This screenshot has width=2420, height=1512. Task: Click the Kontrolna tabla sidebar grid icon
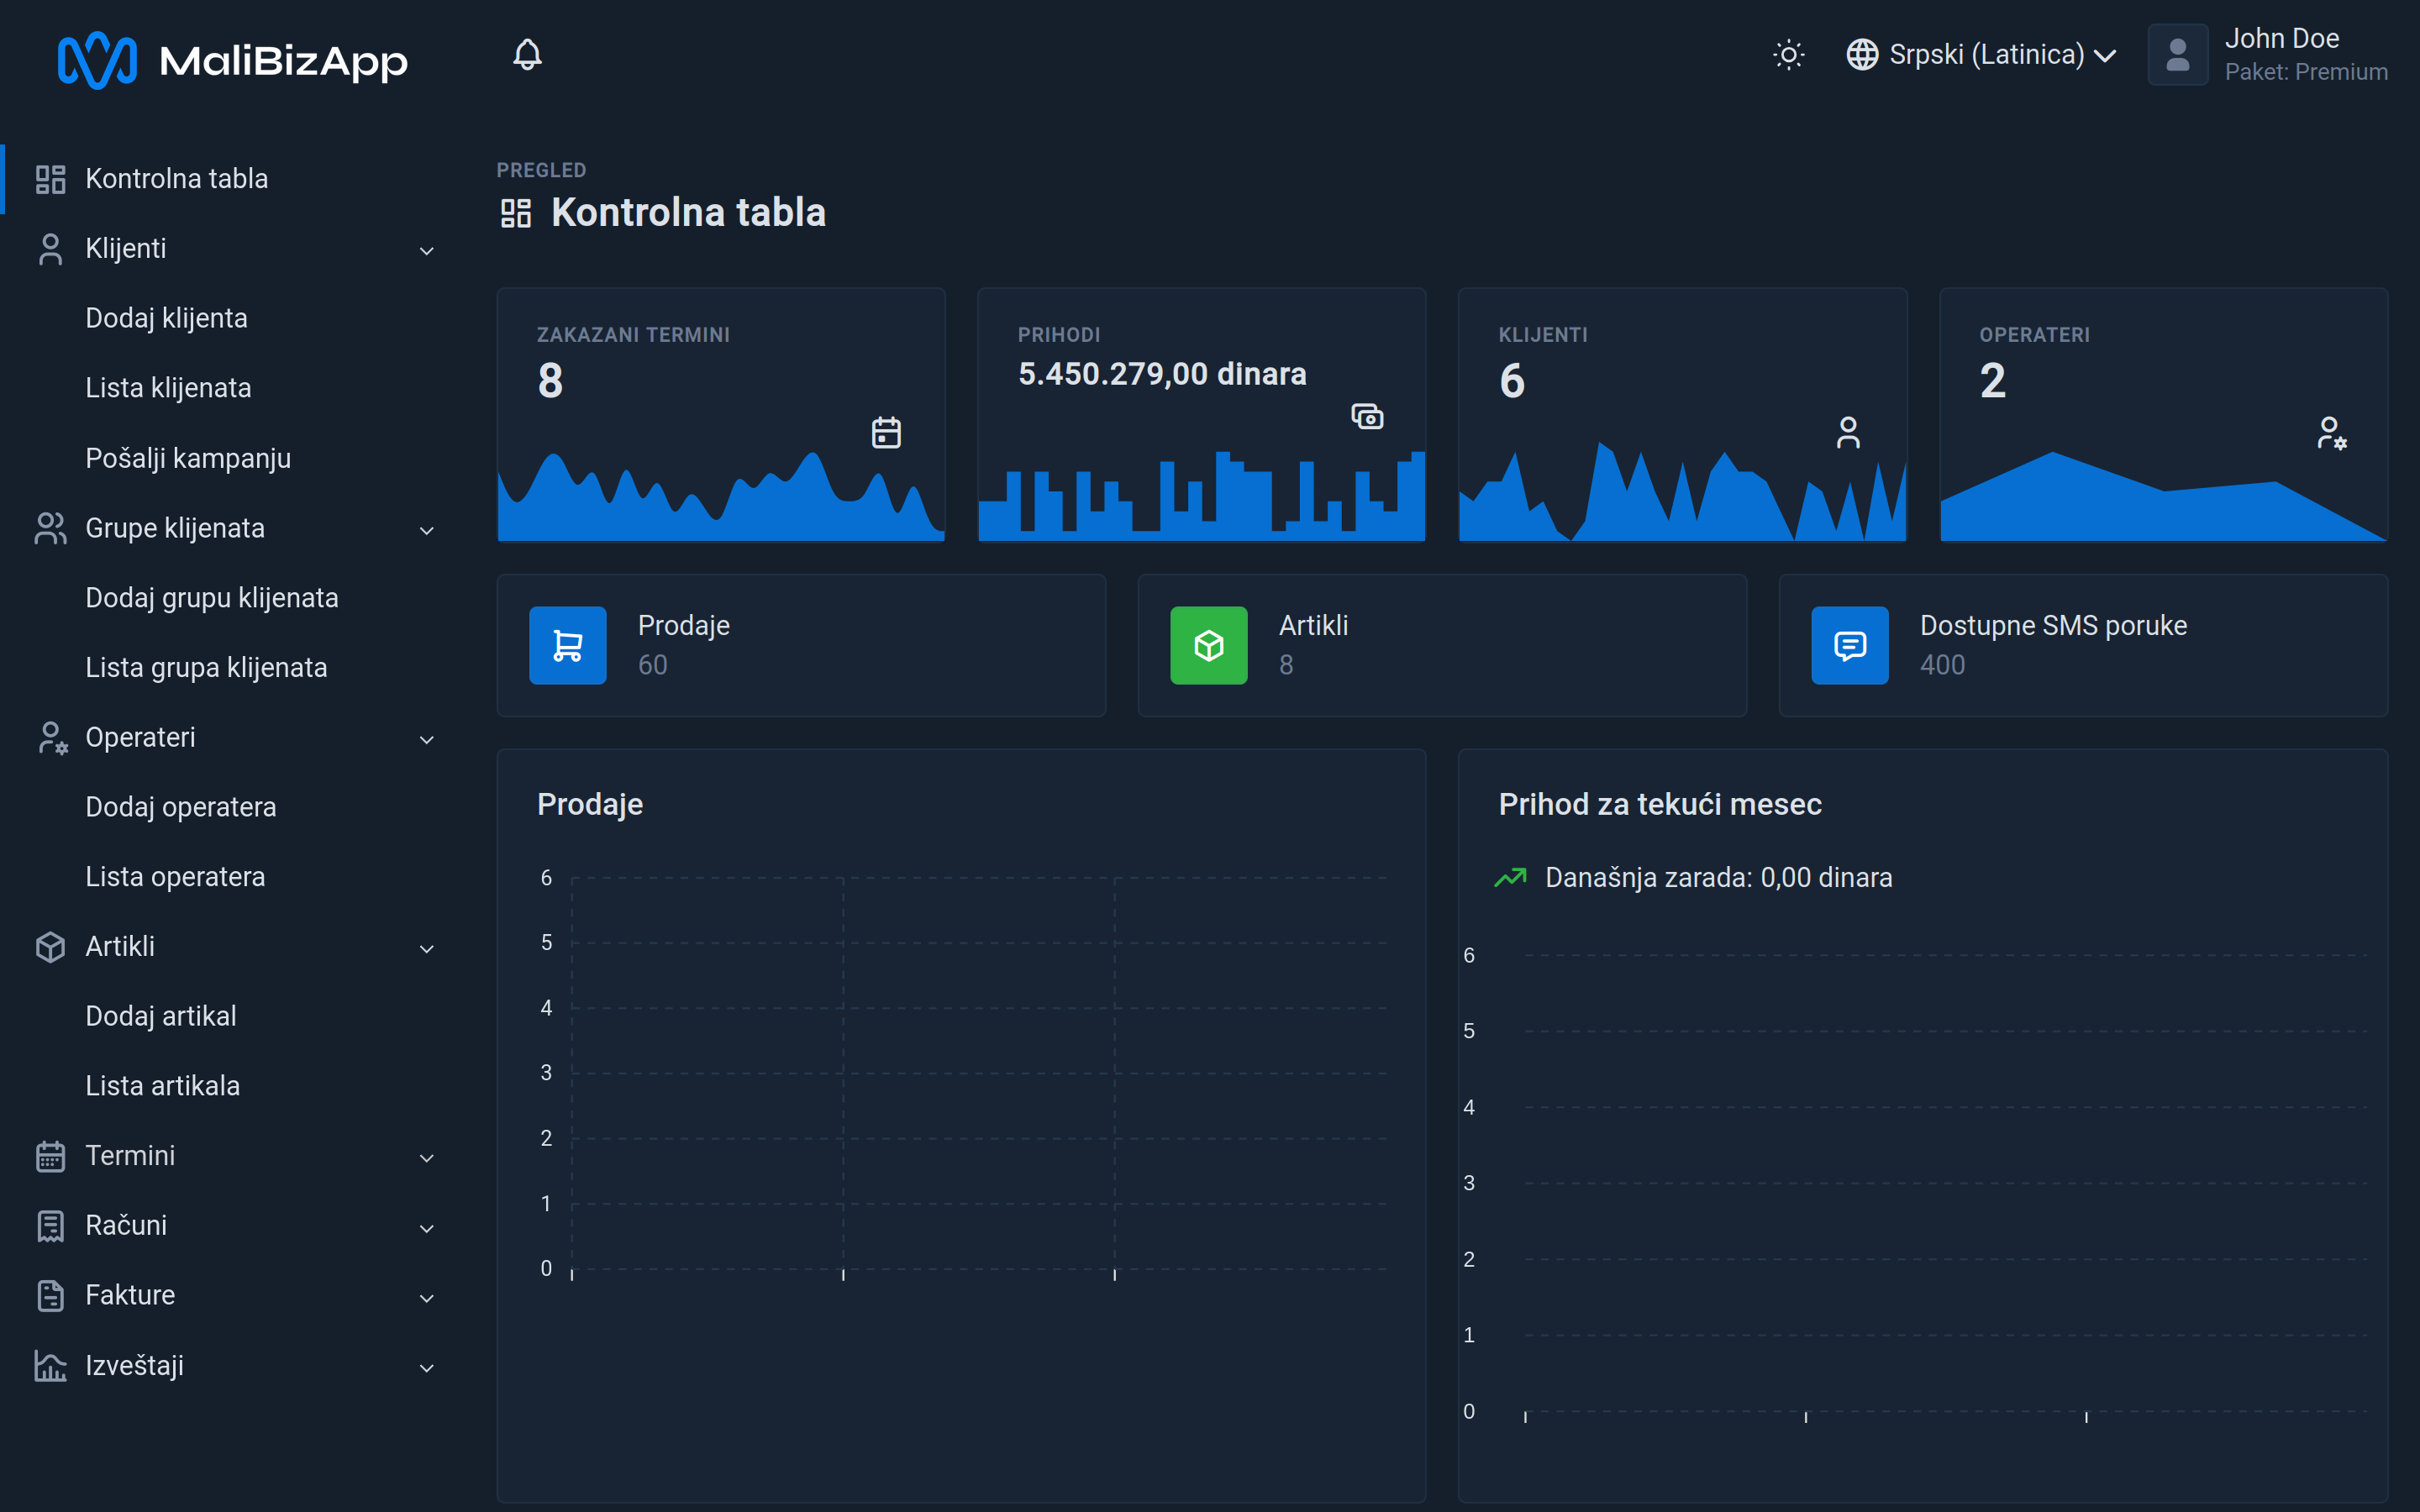(50, 179)
